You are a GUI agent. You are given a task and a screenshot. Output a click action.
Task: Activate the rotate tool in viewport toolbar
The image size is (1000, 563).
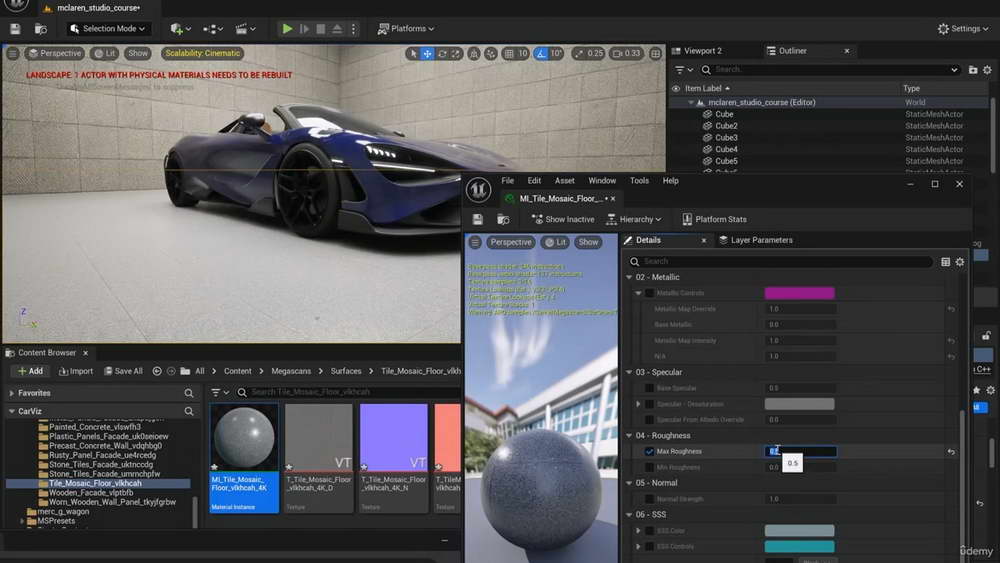coord(442,54)
